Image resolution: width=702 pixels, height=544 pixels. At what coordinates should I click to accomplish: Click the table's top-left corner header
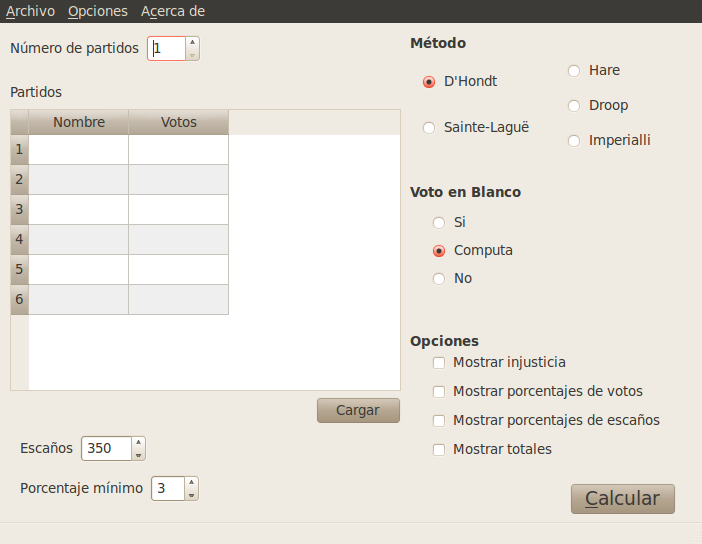pos(20,122)
